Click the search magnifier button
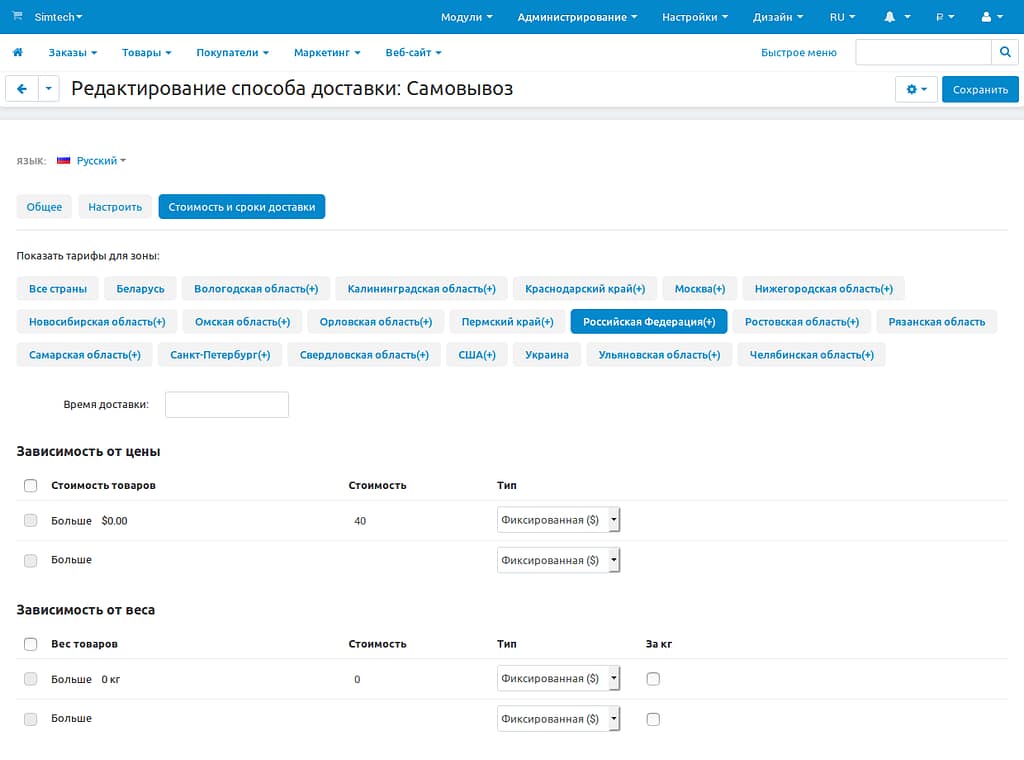1024x760 pixels. 1005,52
